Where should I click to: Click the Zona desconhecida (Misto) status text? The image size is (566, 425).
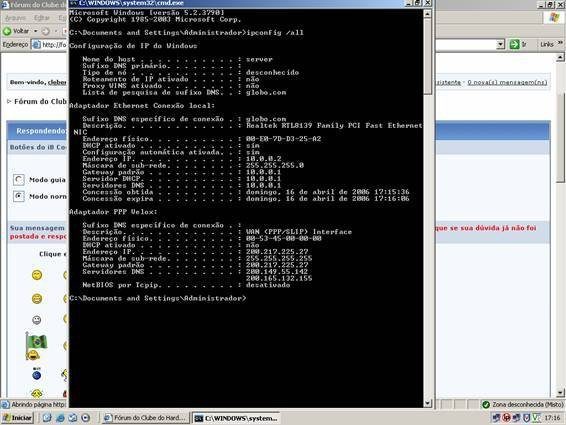coord(527,404)
